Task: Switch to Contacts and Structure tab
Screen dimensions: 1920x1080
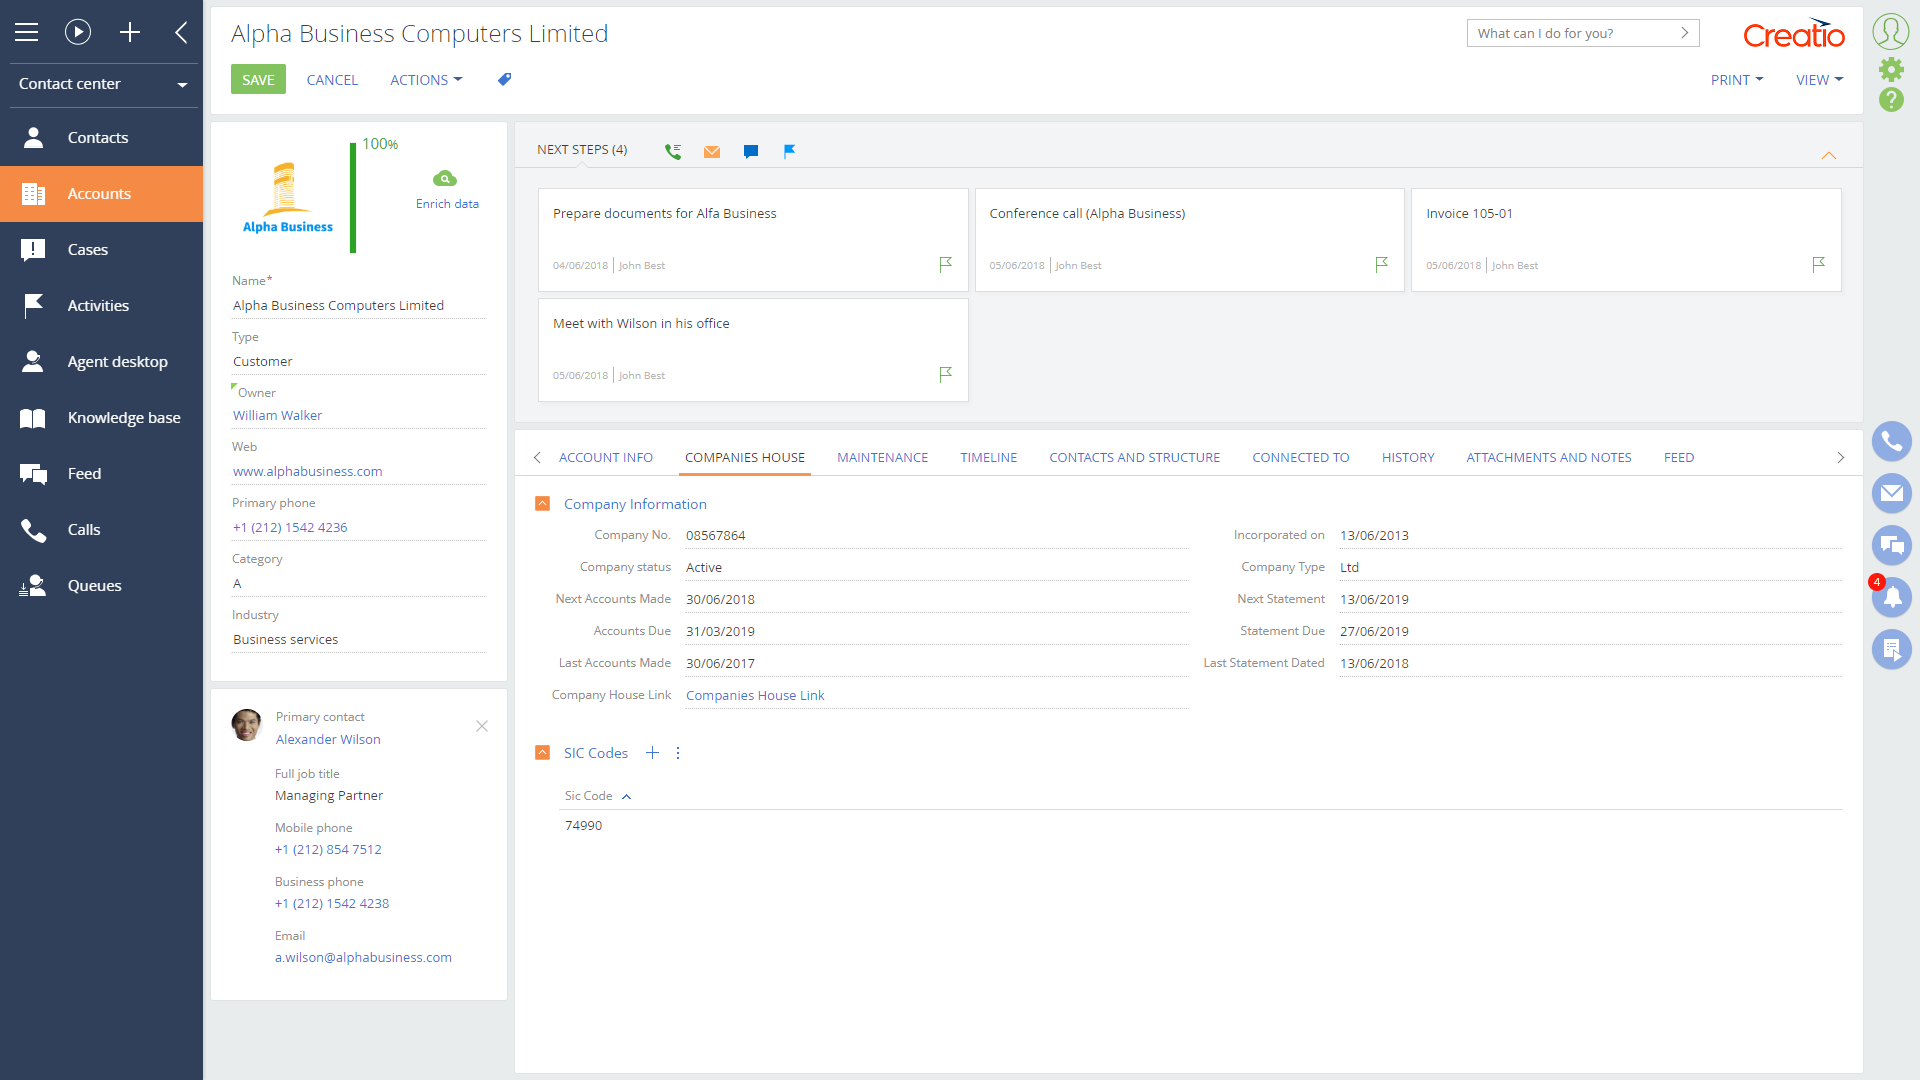Action: click(1134, 457)
